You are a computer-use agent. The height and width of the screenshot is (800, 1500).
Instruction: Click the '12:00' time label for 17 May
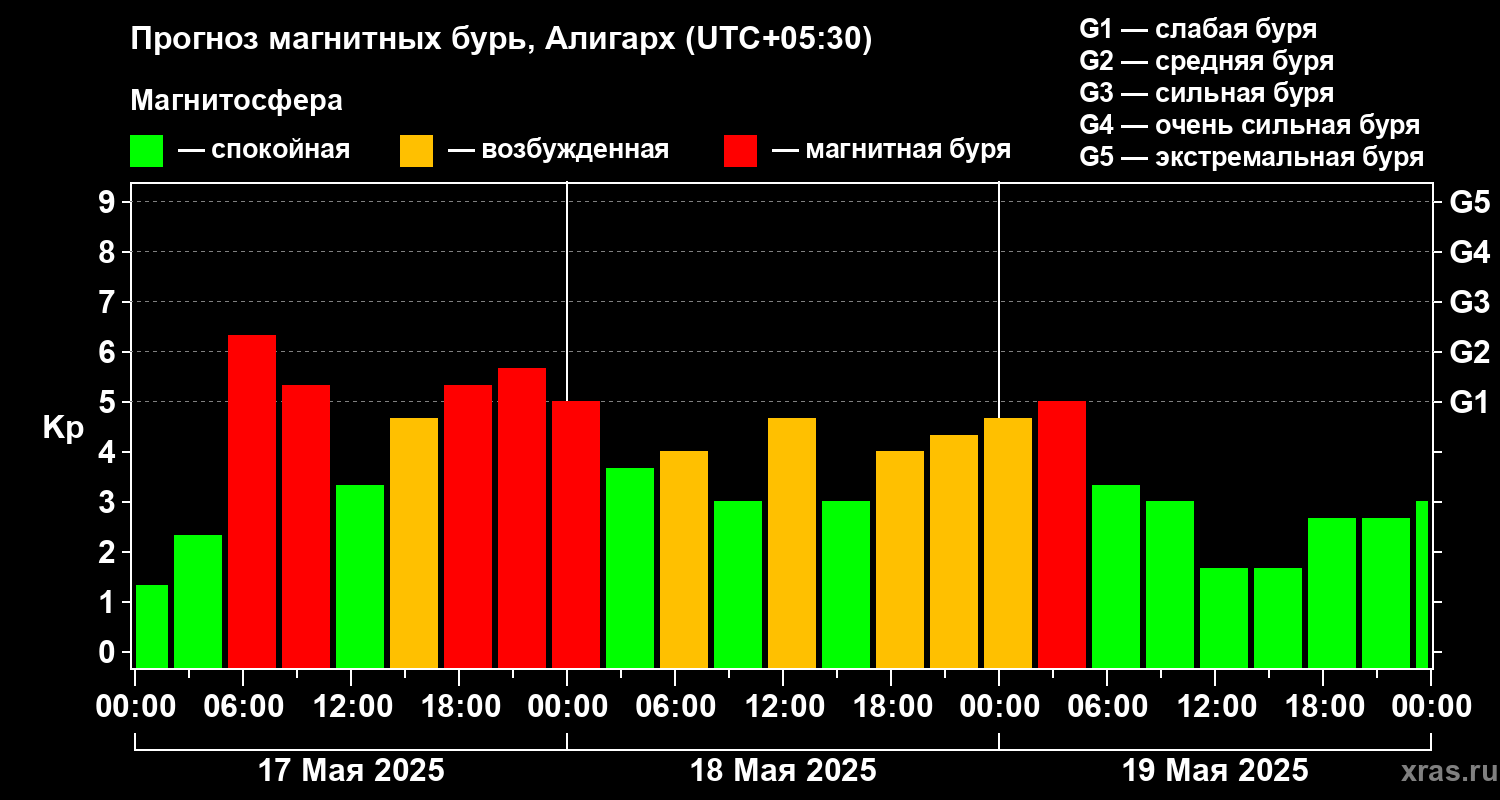(351, 706)
